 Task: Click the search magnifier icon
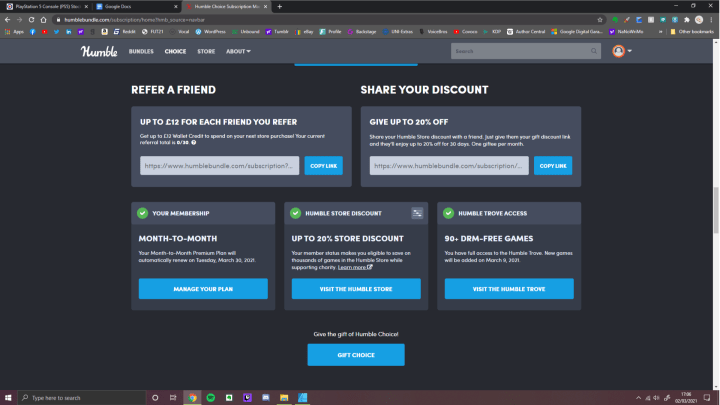click(x=594, y=51)
